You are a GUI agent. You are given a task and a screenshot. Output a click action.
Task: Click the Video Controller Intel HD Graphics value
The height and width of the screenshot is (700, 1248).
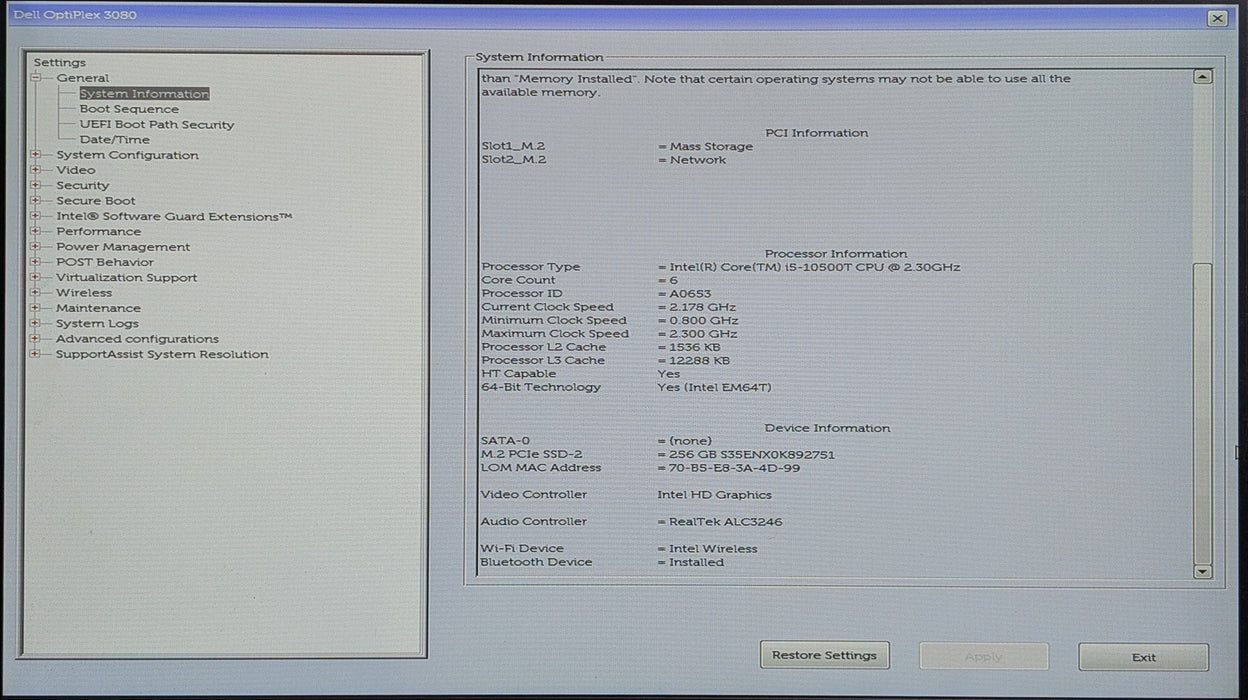714,495
